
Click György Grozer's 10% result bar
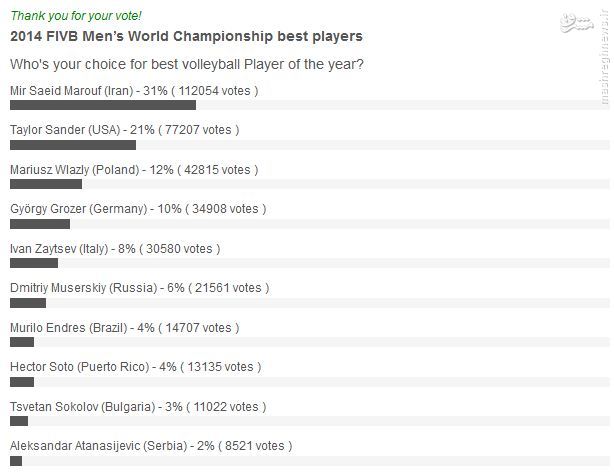tap(39, 223)
